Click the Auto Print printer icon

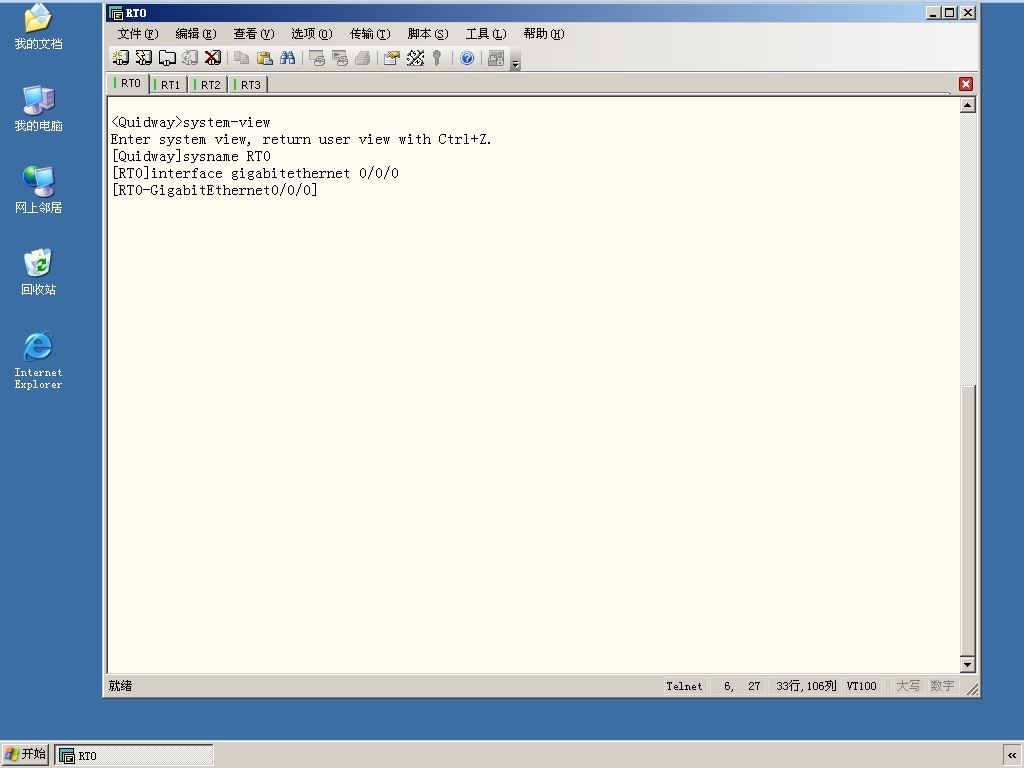[363, 58]
